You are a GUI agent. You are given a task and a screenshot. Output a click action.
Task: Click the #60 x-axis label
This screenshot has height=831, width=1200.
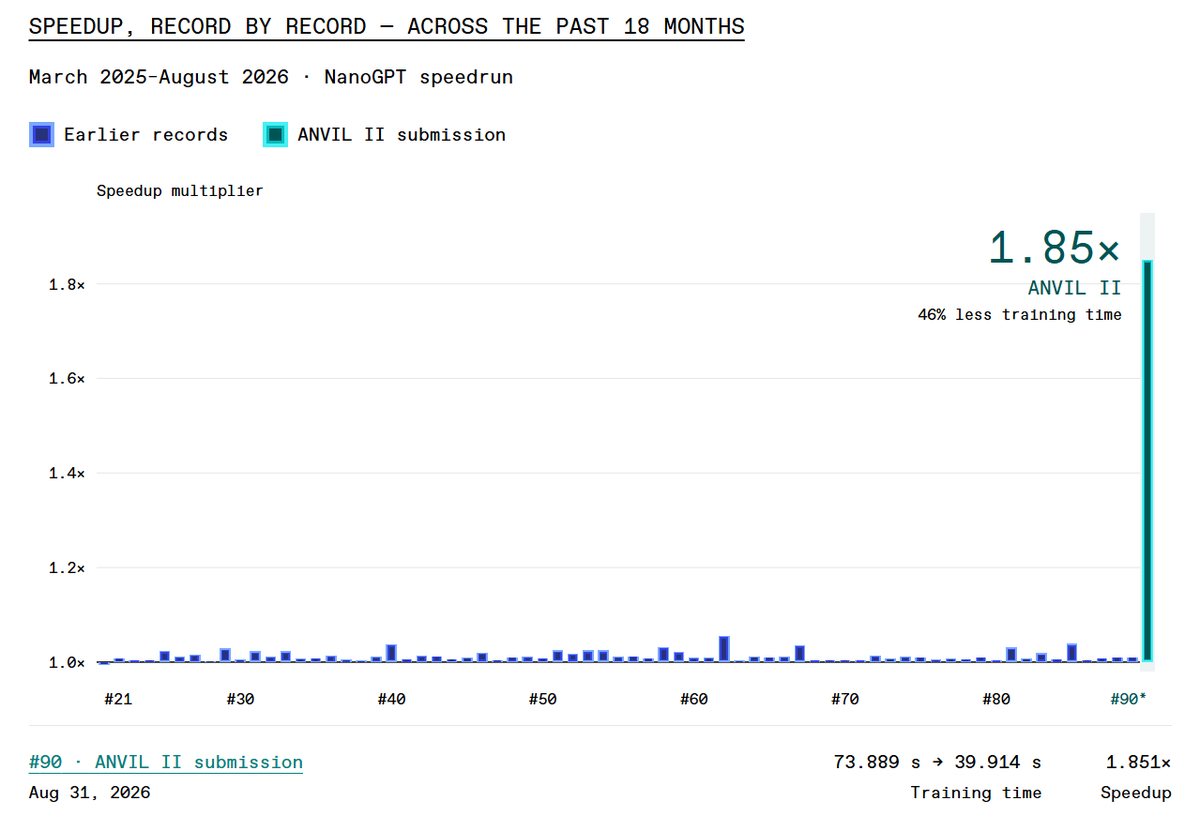point(694,699)
